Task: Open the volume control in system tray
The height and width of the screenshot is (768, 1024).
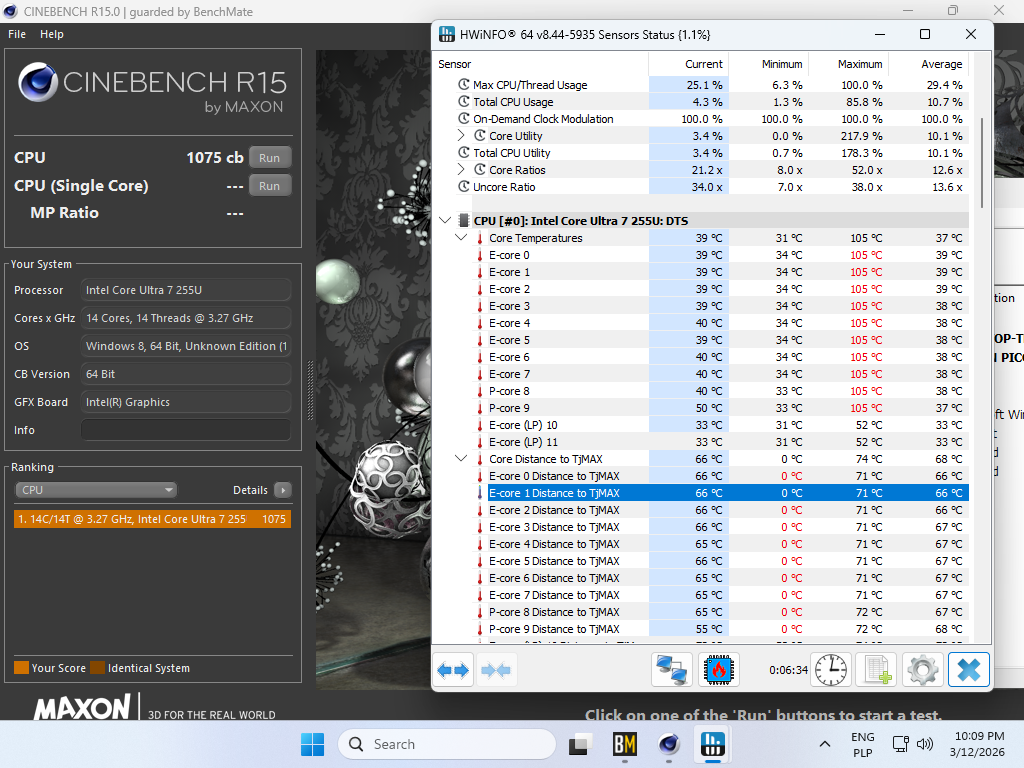Action: tap(925, 744)
